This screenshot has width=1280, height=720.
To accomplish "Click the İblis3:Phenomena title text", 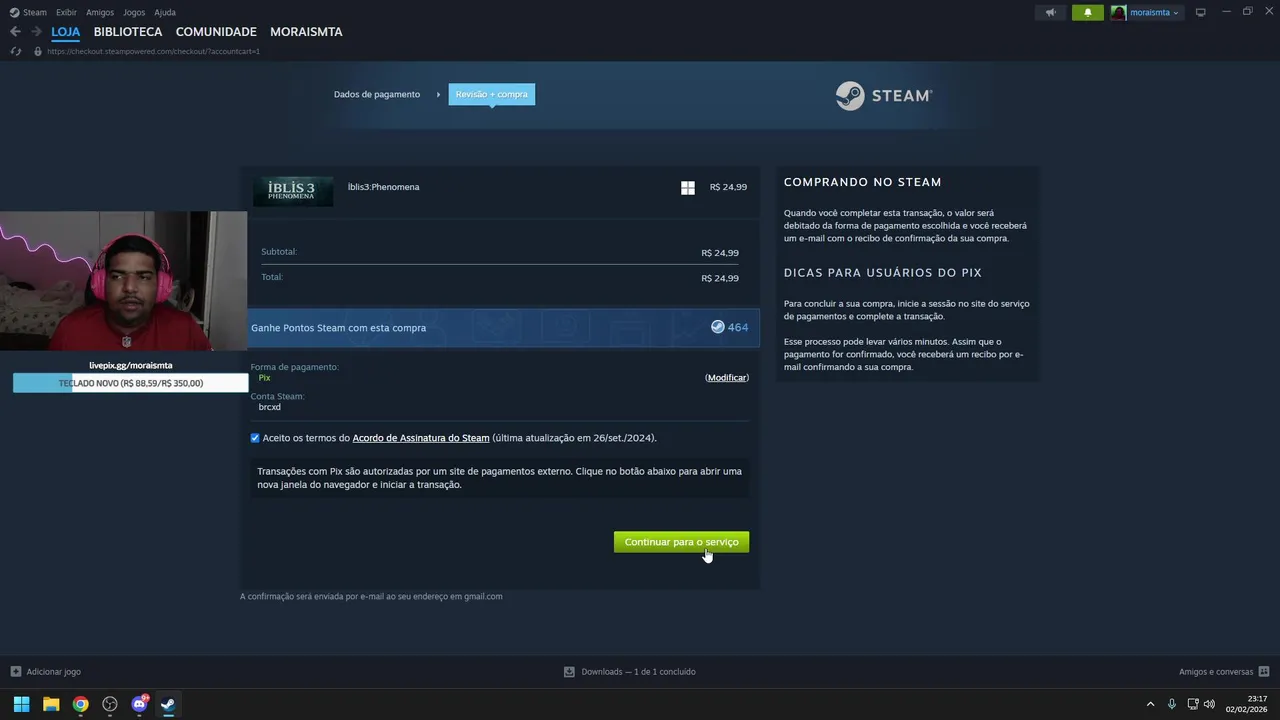I will (383, 187).
